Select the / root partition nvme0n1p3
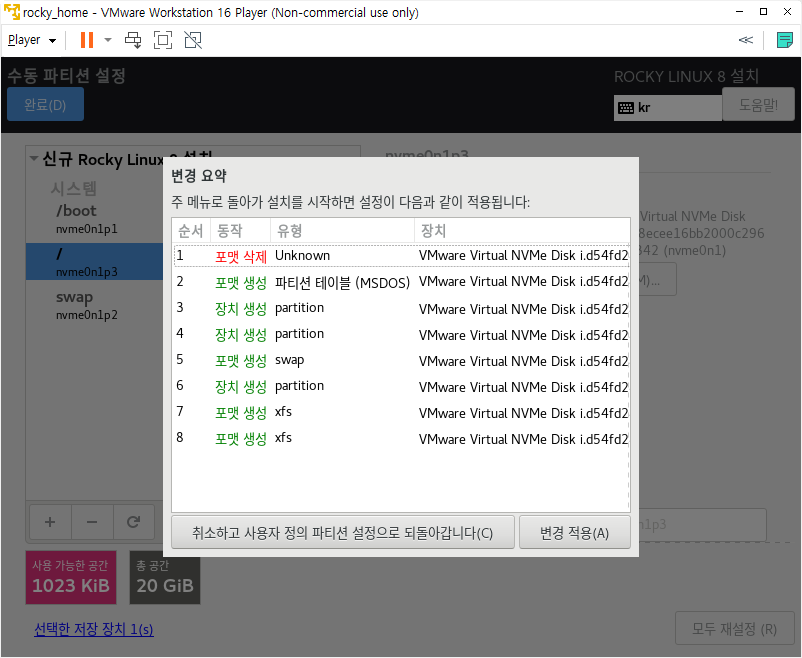 [x=95, y=261]
